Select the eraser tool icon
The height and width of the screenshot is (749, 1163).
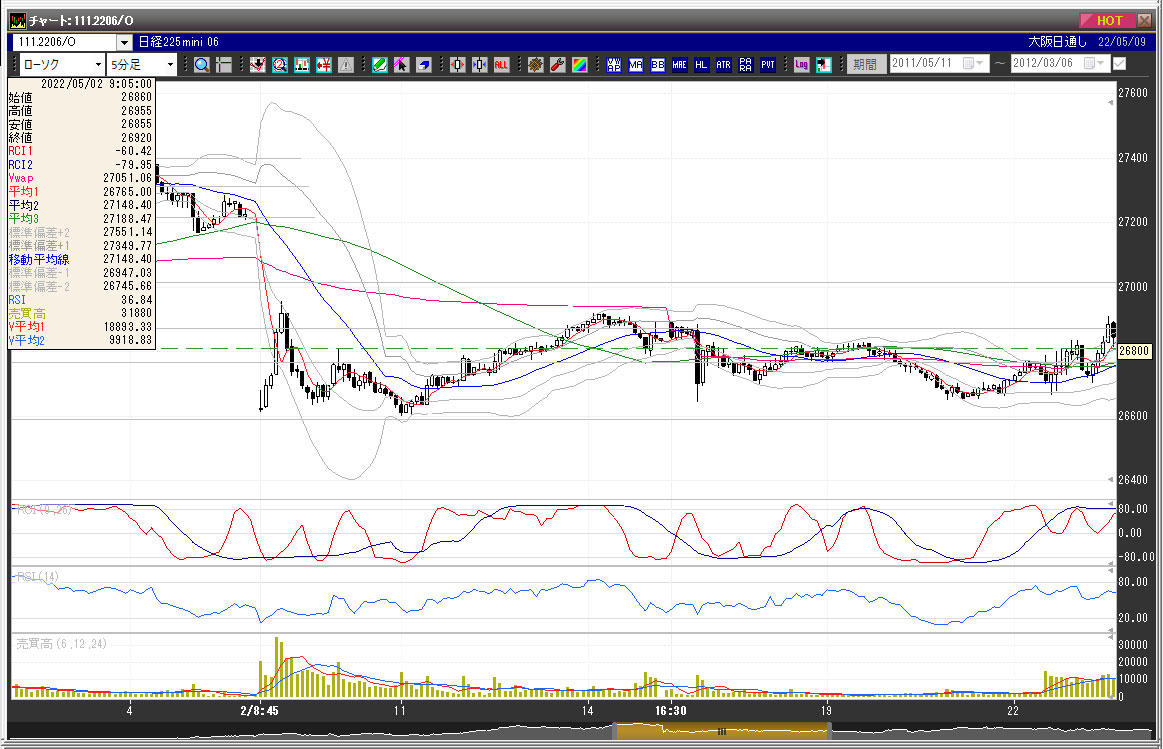pyautogui.click(x=424, y=65)
